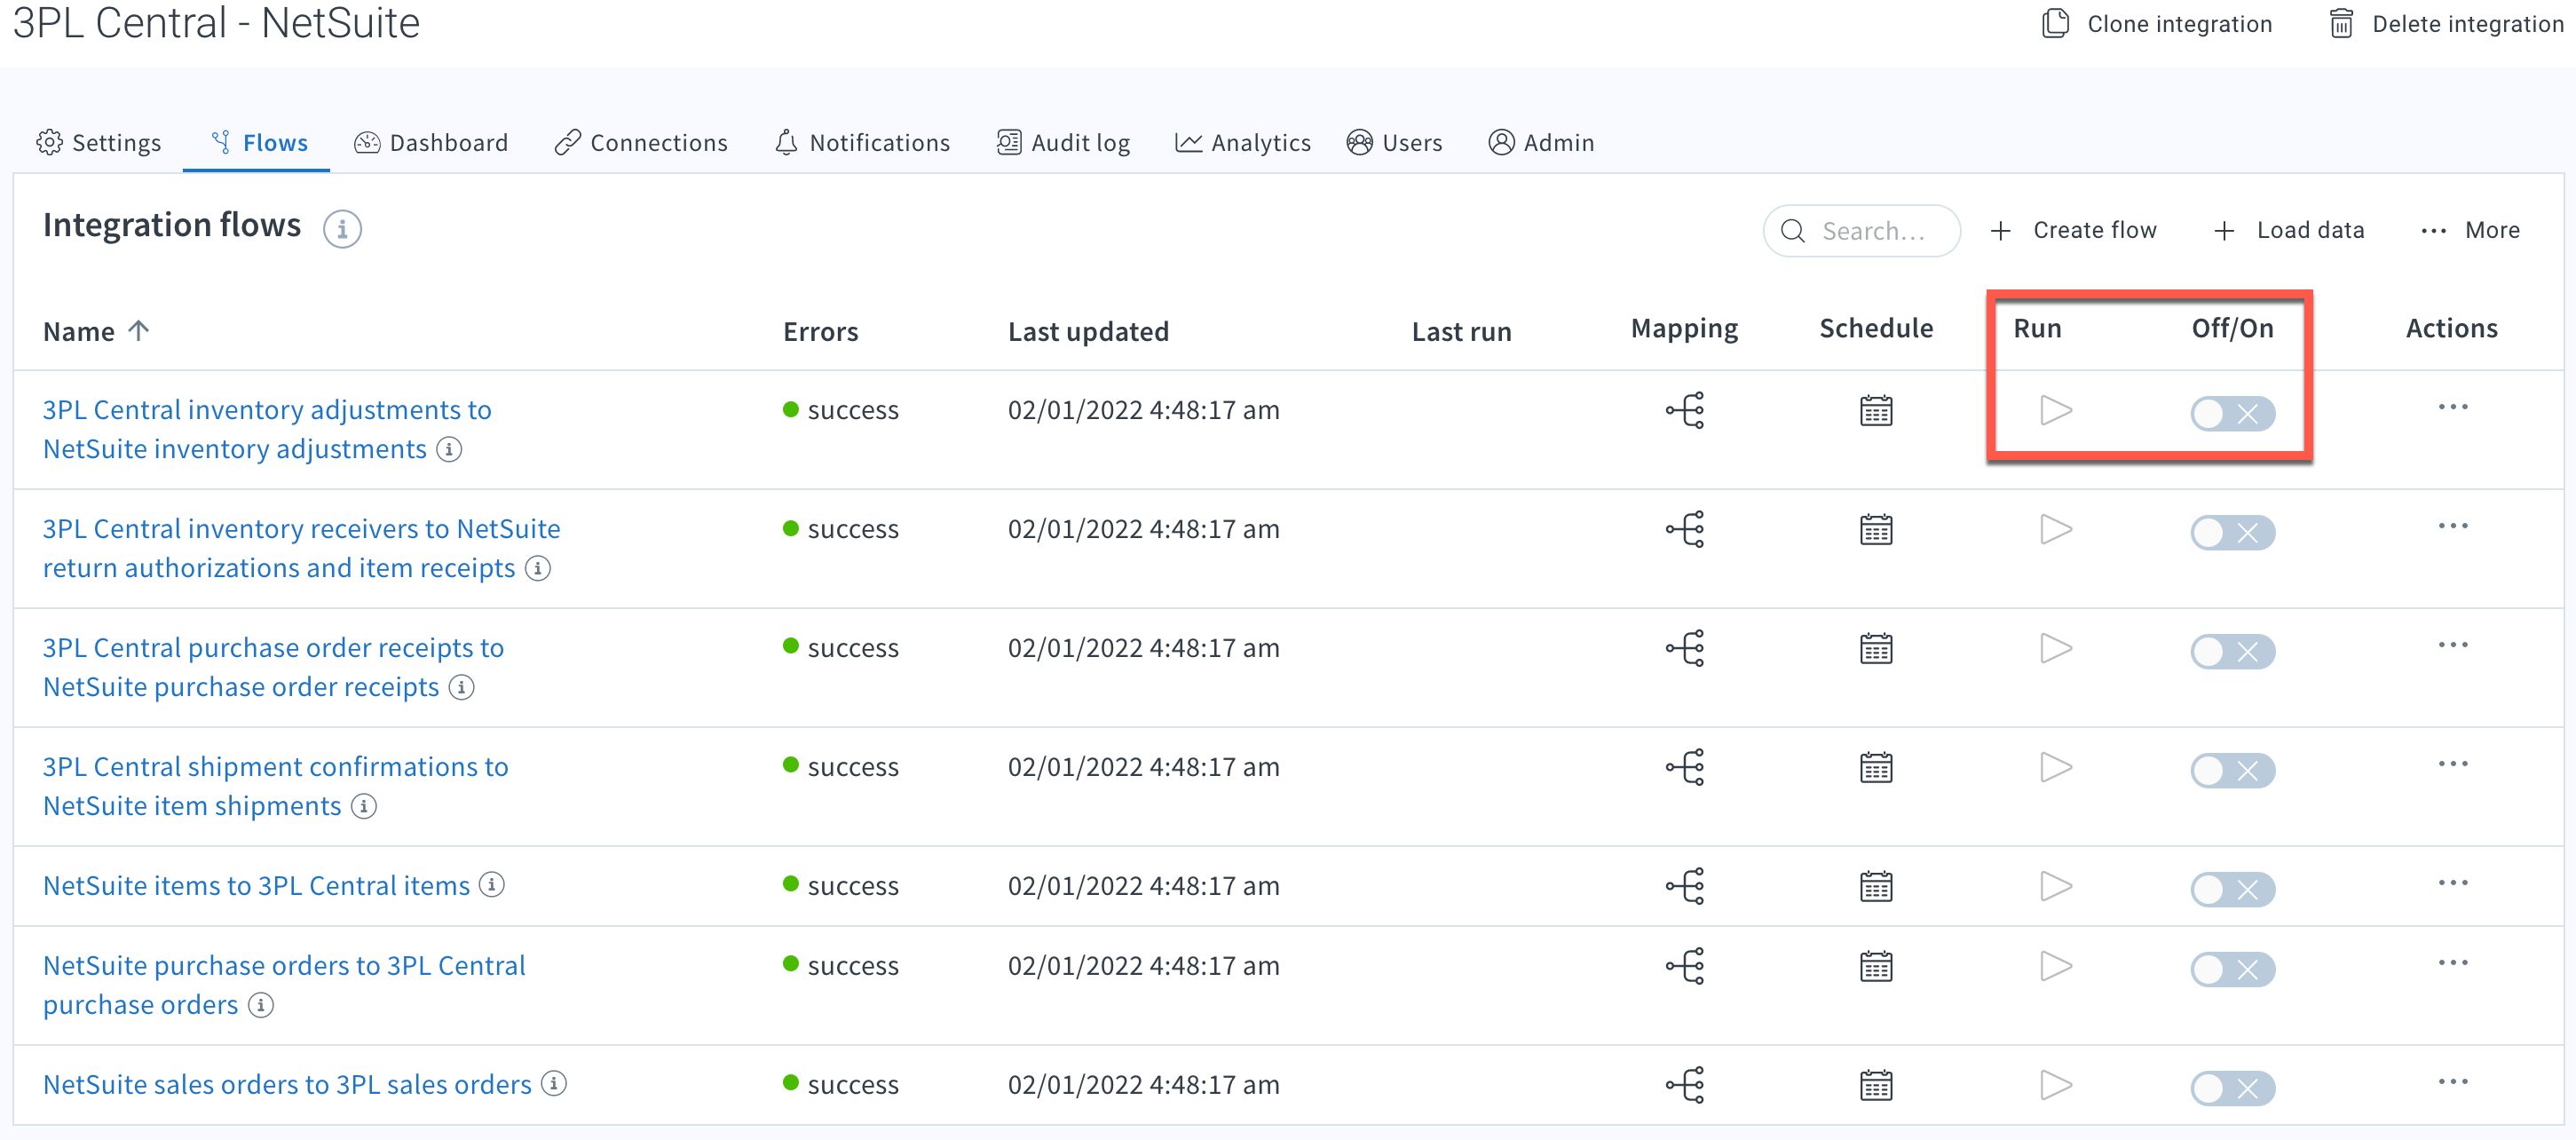The height and width of the screenshot is (1140, 2576).
Task: Switch on NetSuite items to 3PL Central items flow
Action: tap(2232, 889)
